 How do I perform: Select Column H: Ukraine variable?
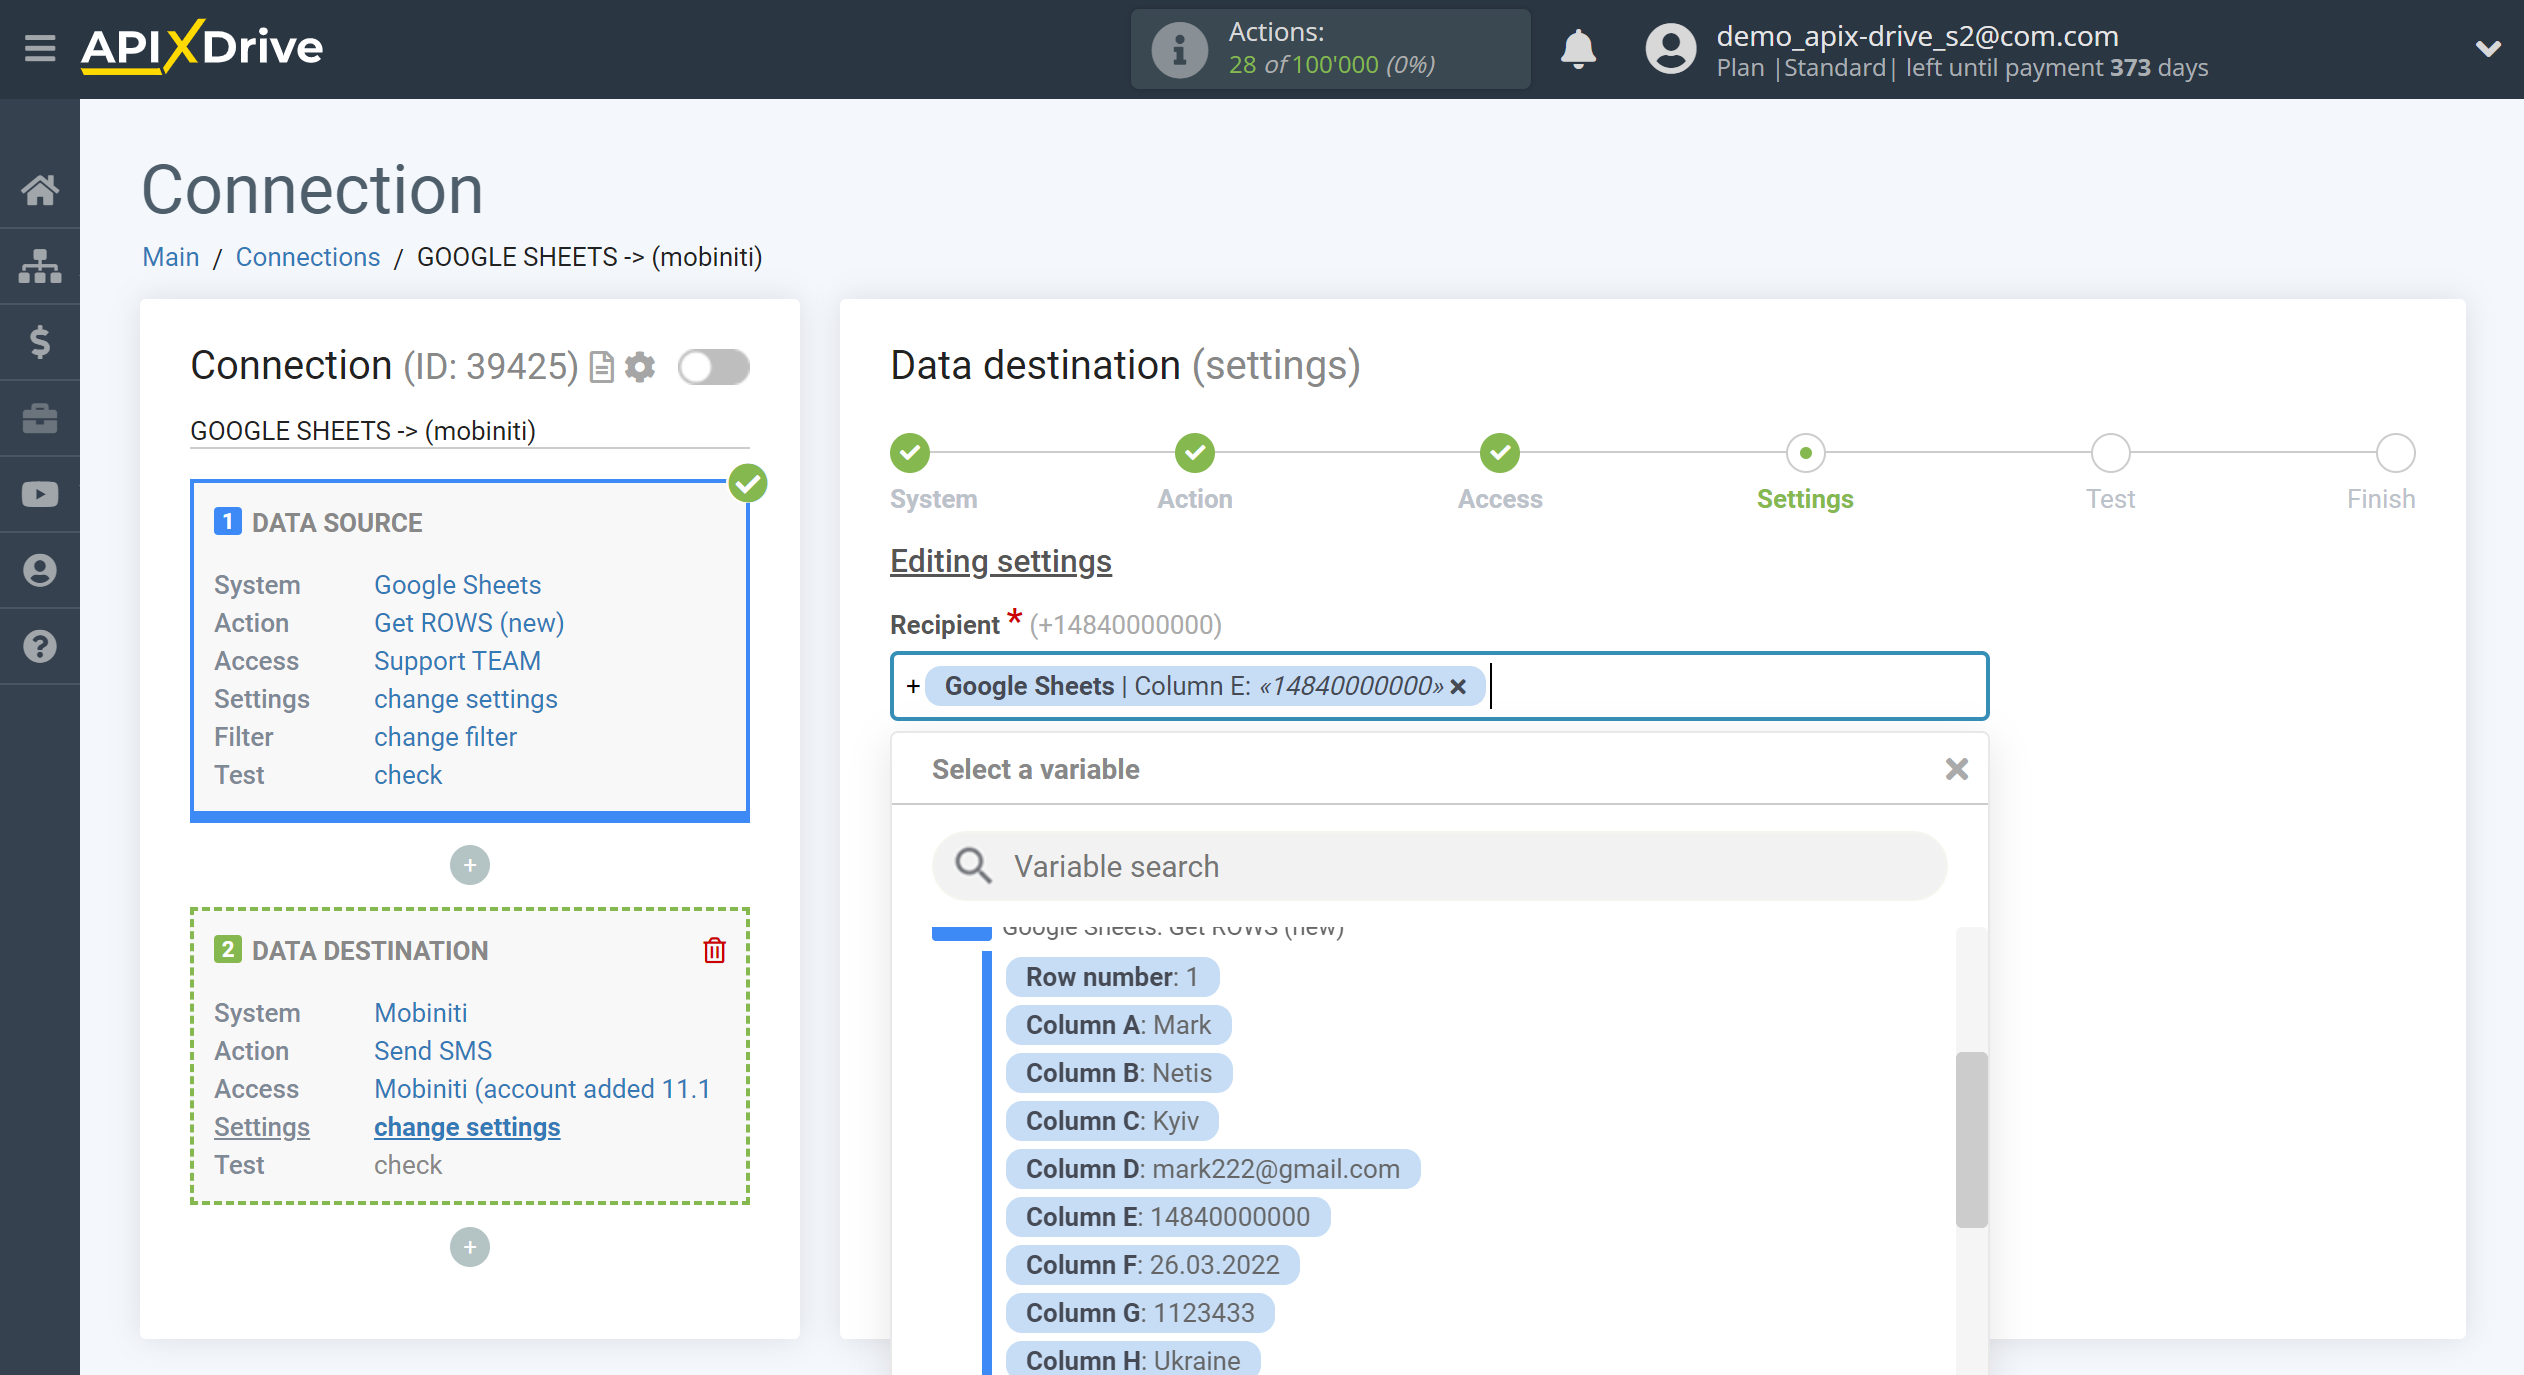pos(1133,1360)
